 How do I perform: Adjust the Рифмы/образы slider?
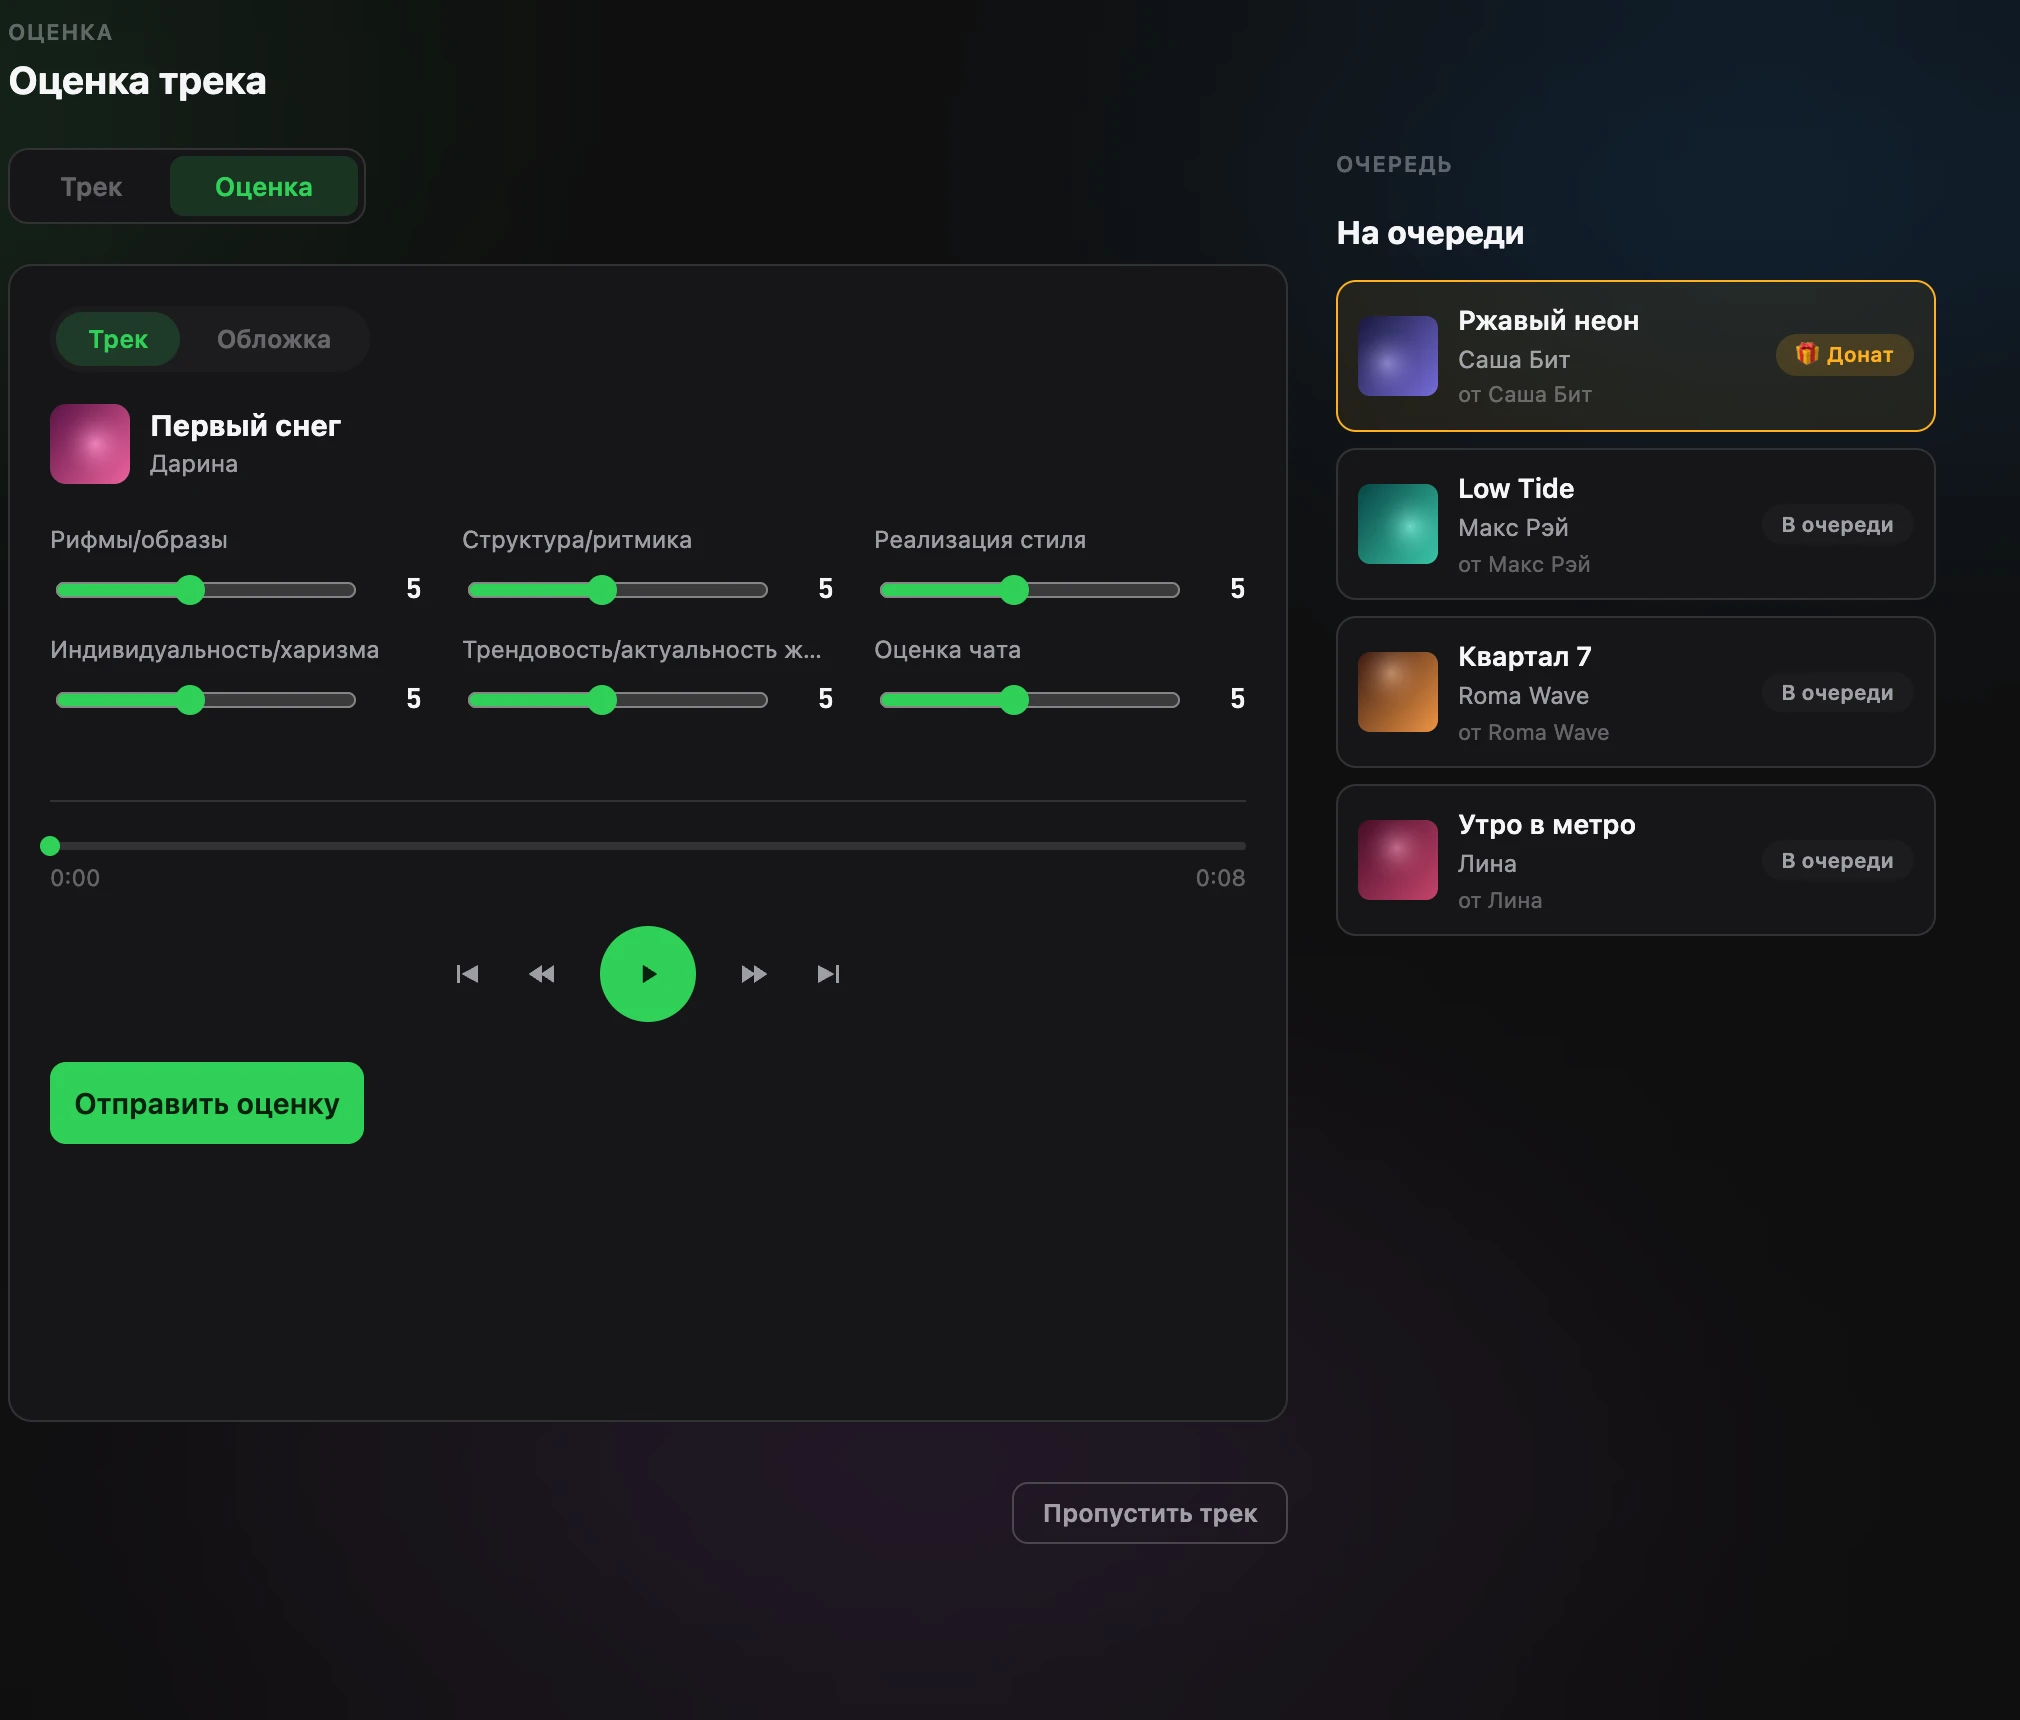[206, 590]
